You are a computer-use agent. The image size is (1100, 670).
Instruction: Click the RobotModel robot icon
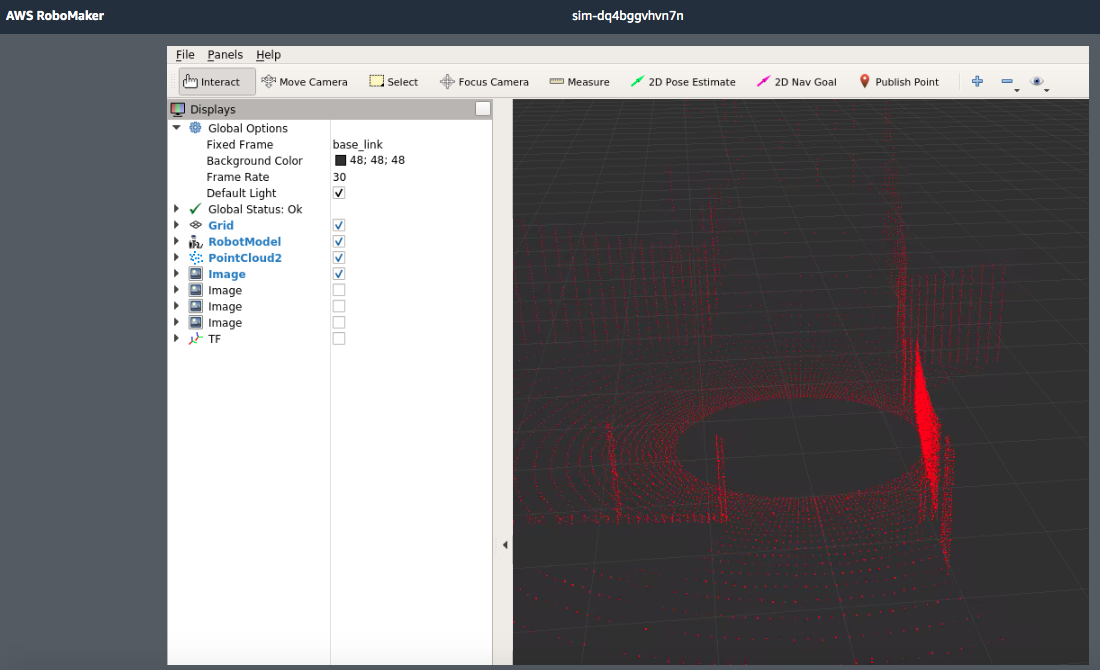pyautogui.click(x=196, y=241)
